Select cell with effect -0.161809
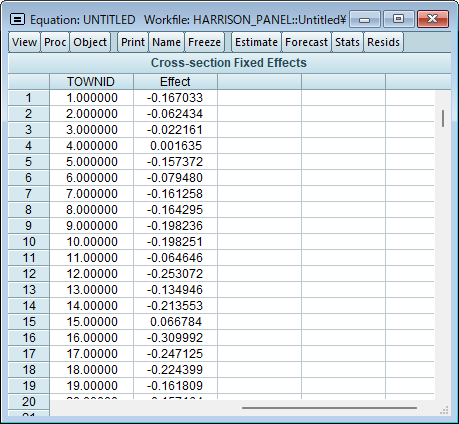Image resolution: width=459 pixels, height=424 pixels. point(175,386)
